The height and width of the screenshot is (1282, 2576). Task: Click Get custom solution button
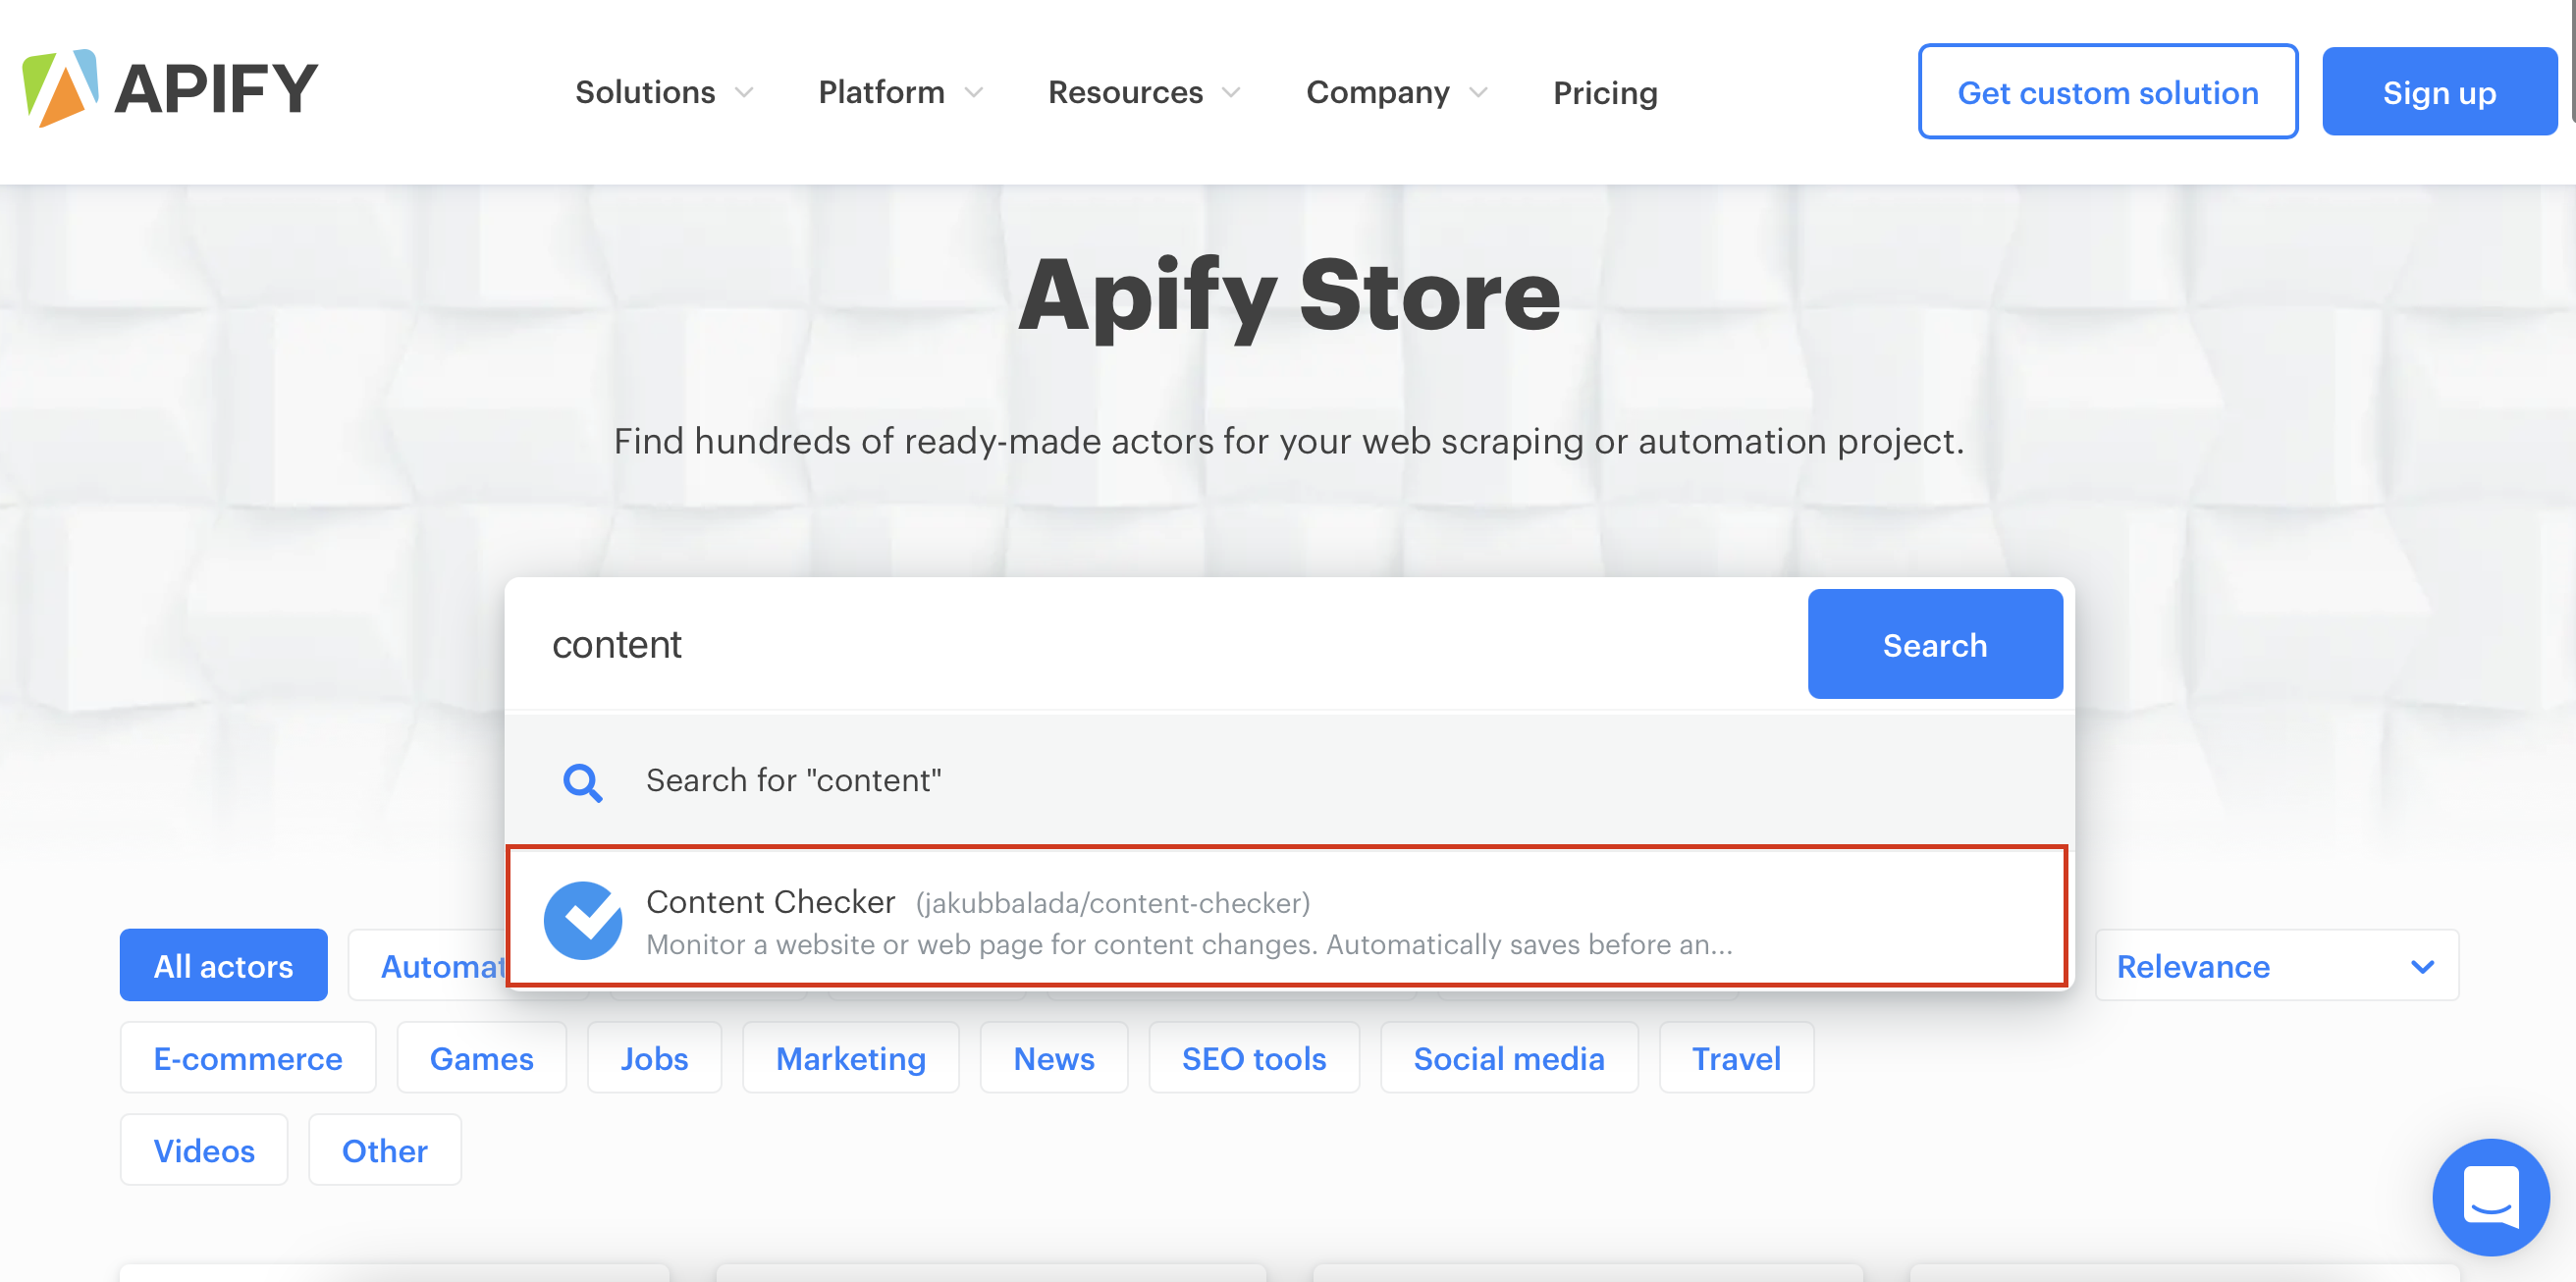2107,92
